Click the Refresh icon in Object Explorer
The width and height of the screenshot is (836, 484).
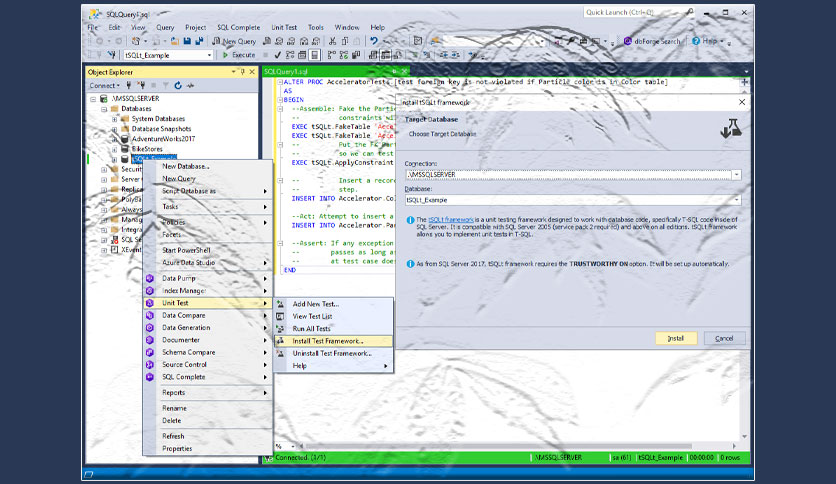[178, 85]
